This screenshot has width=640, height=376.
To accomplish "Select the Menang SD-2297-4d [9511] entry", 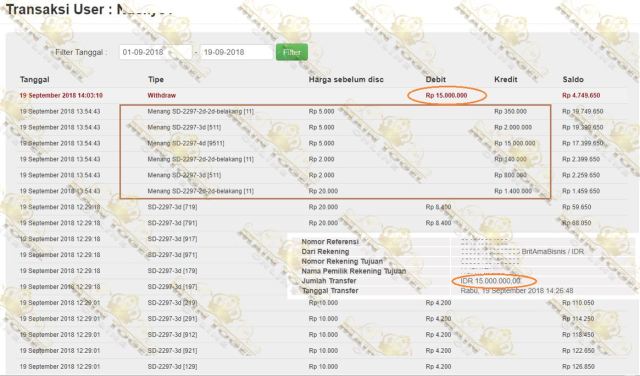I will pyautogui.click(x=186, y=143).
